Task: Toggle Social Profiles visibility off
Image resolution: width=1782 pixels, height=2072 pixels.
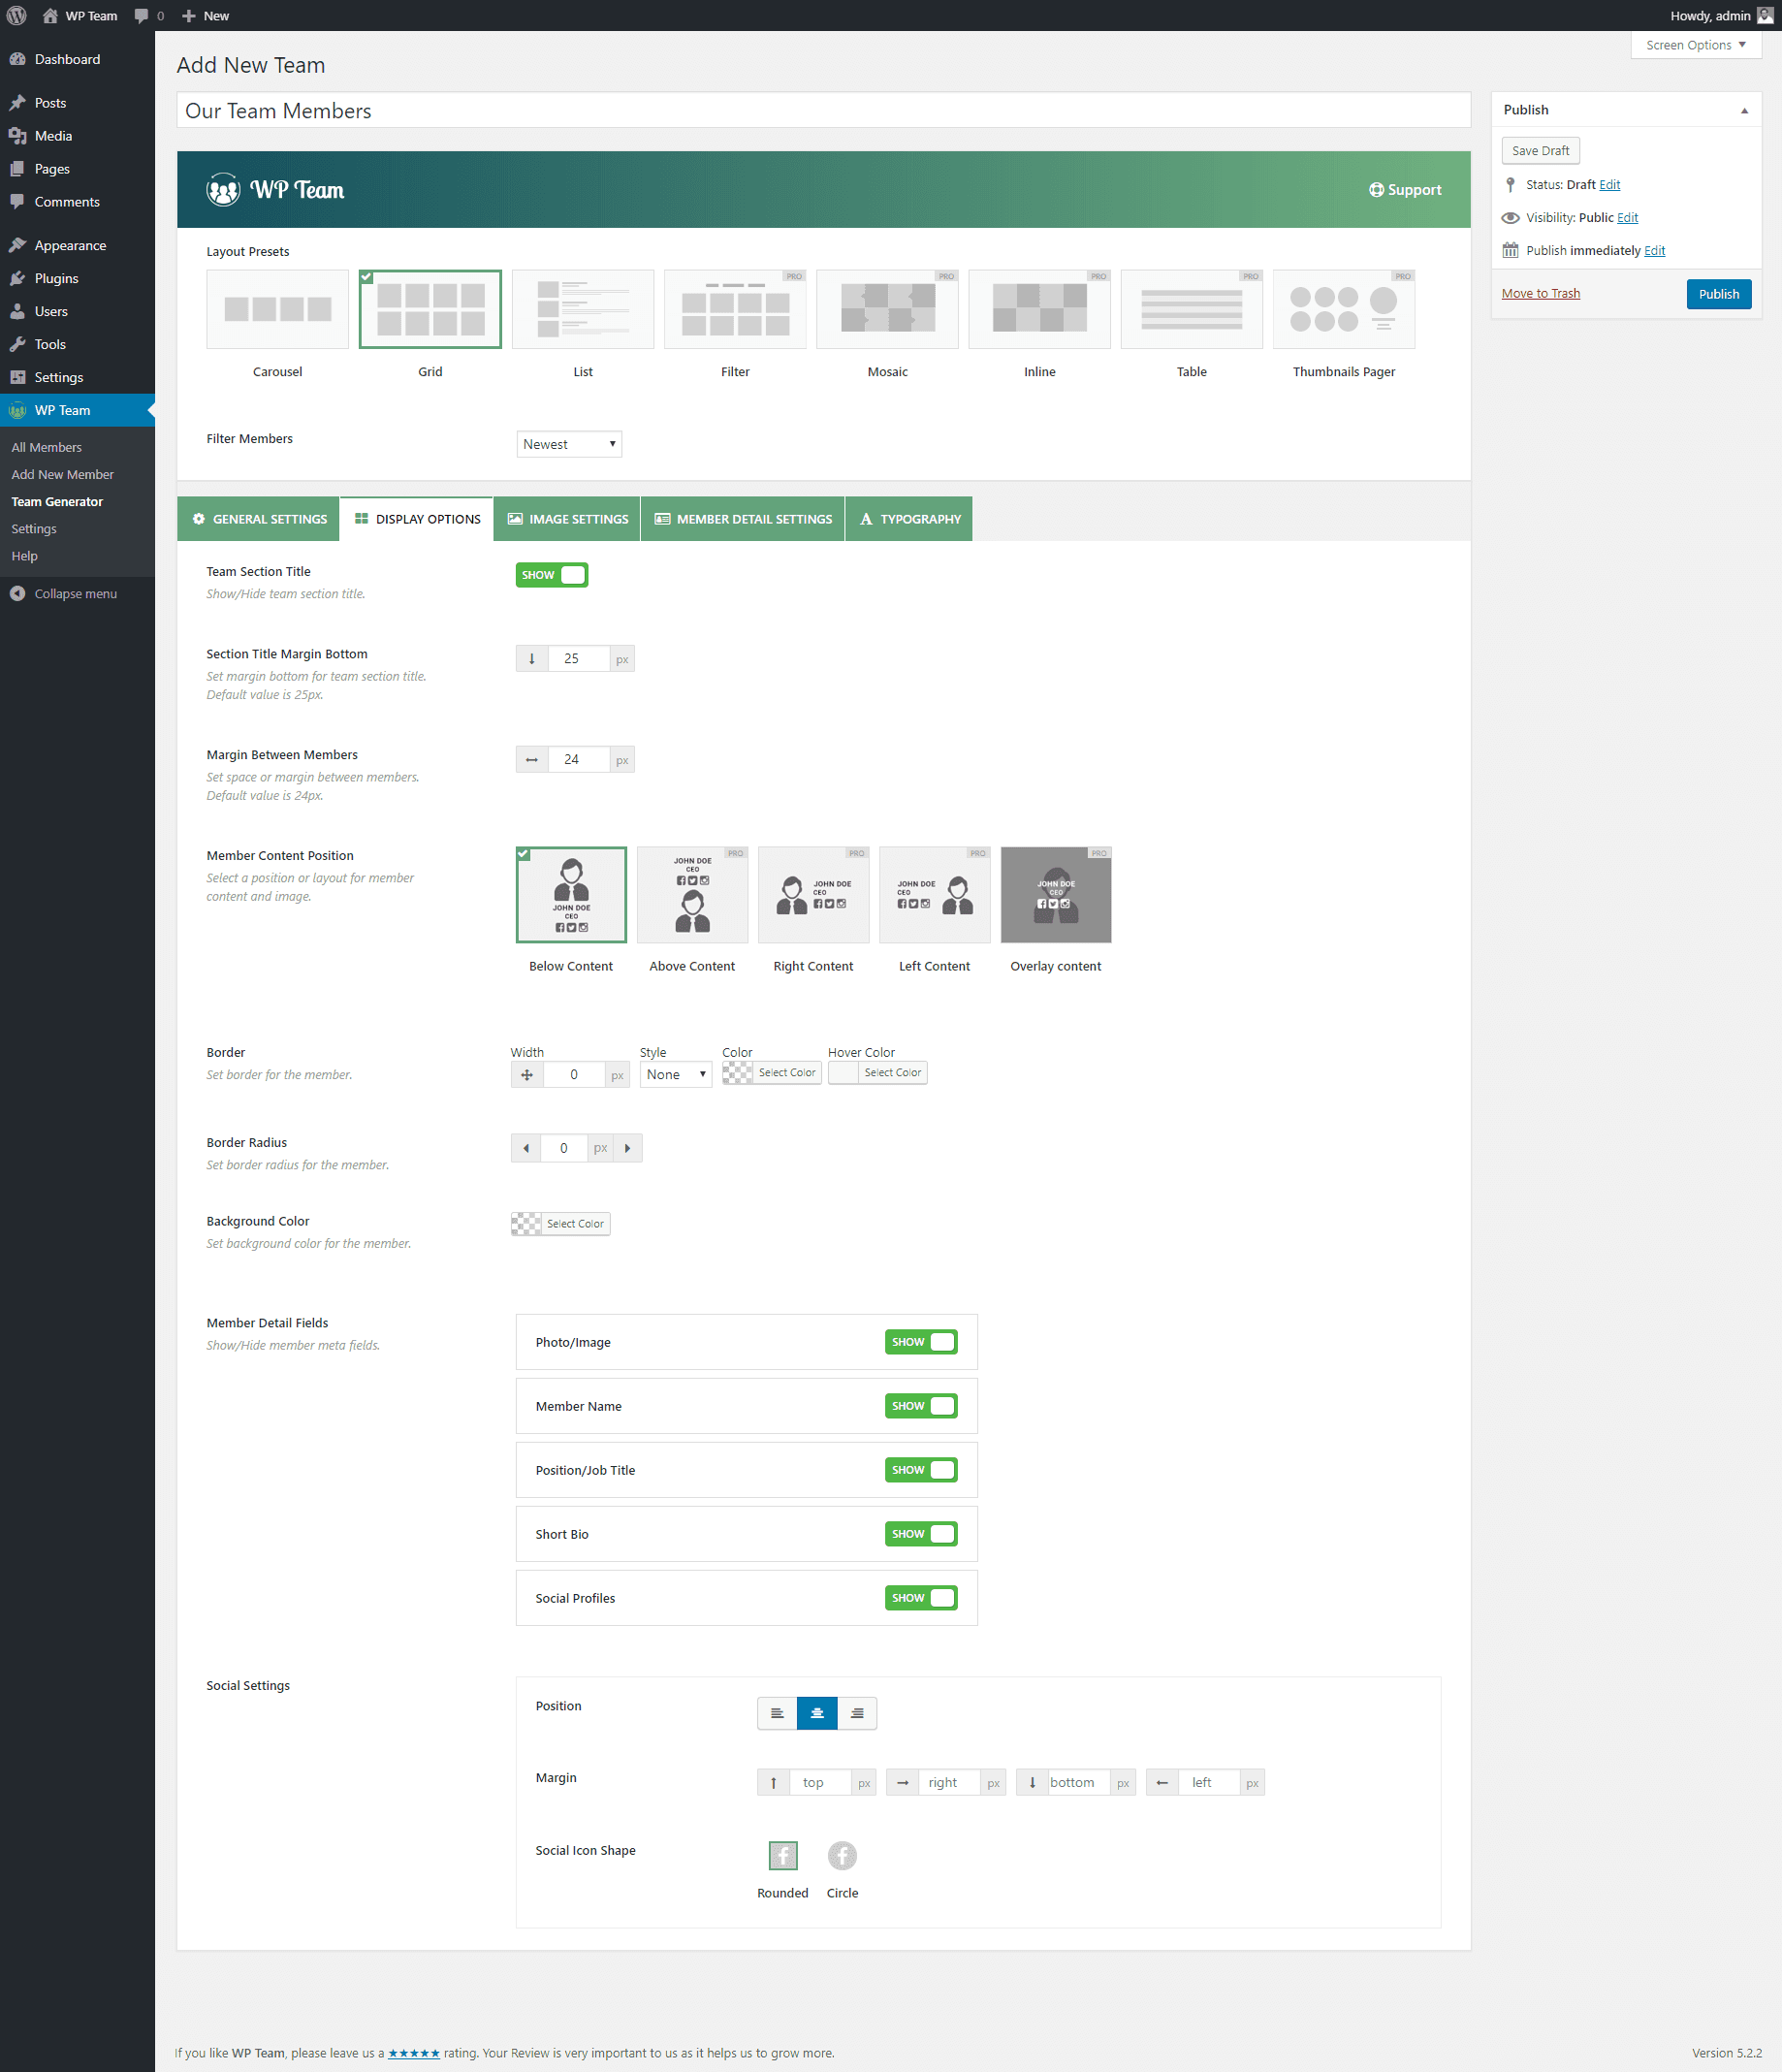Action: tap(920, 1598)
